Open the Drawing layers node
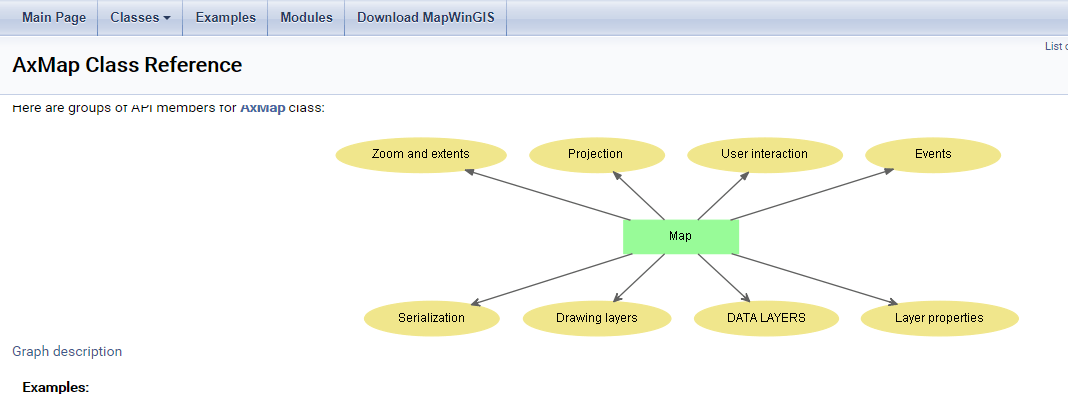1068x401 pixels. pyautogui.click(x=597, y=318)
